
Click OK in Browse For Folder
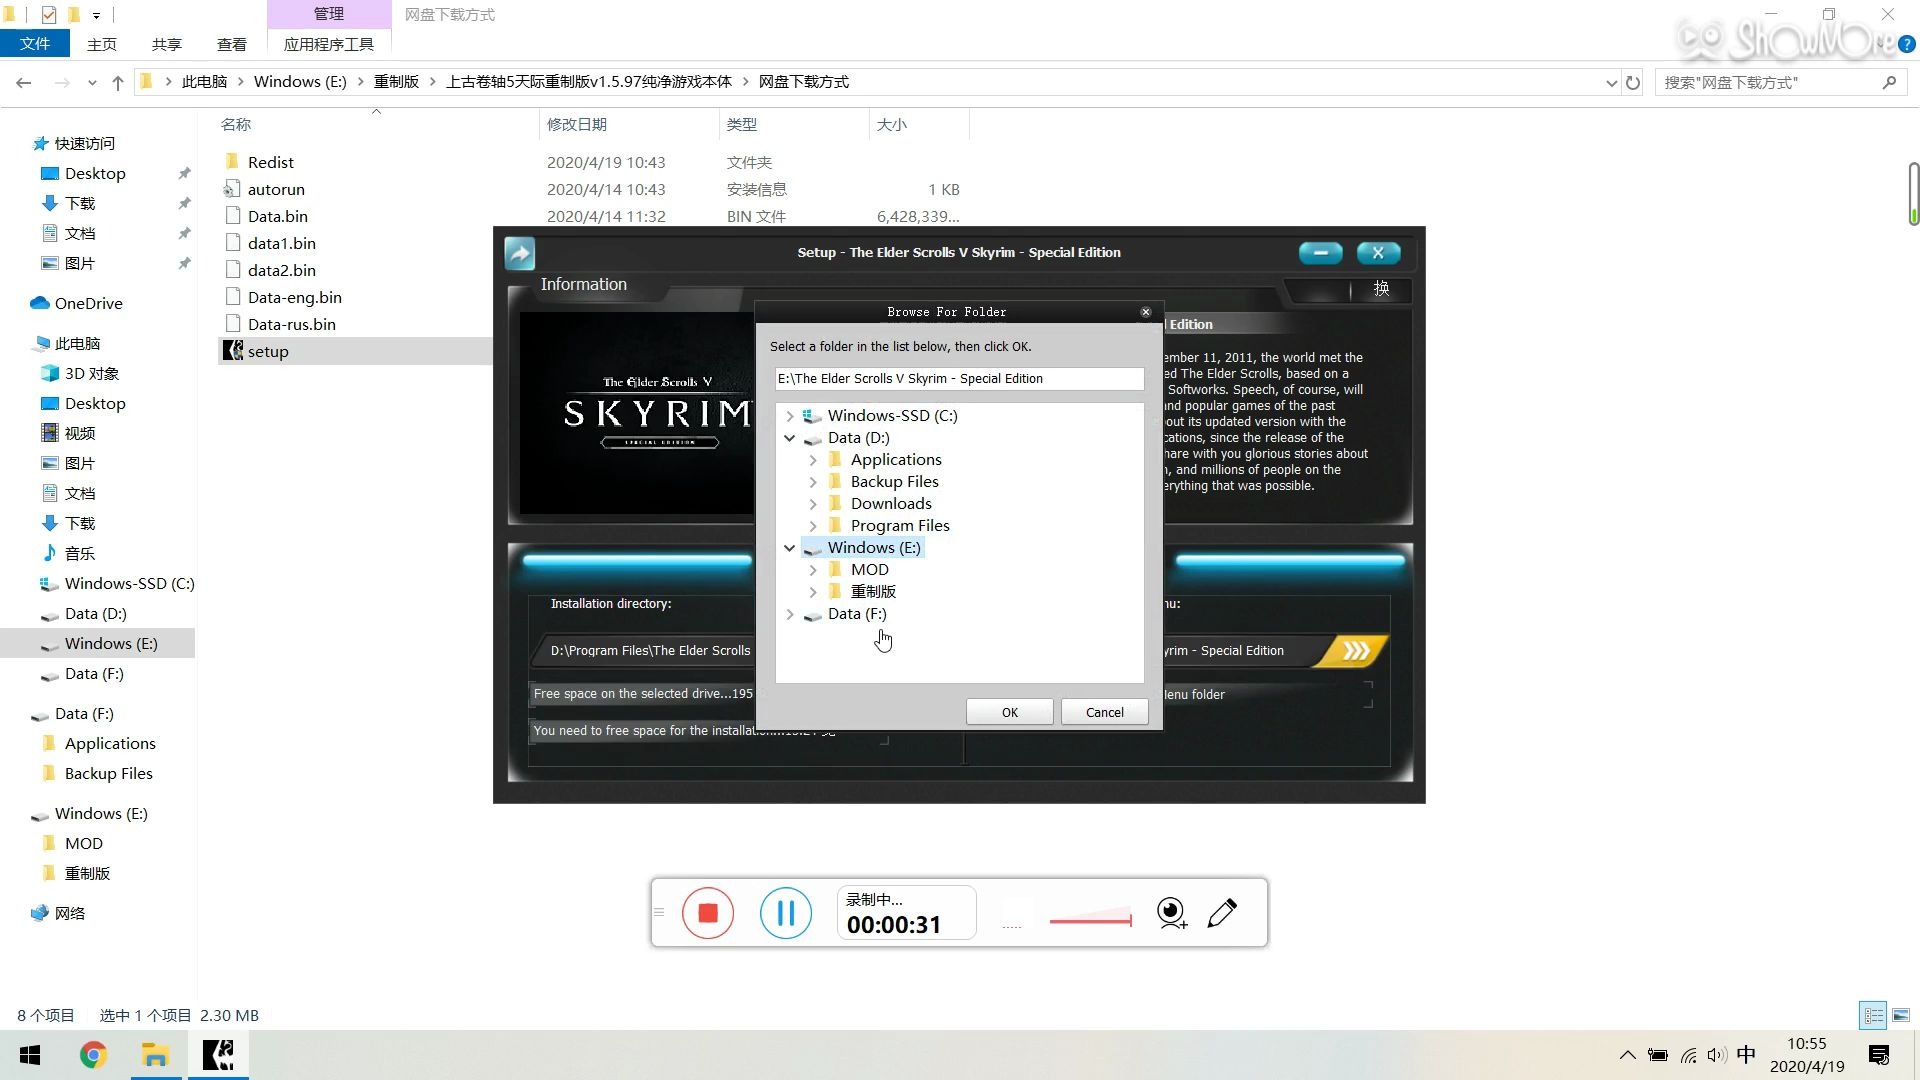(x=1010, y=712)
